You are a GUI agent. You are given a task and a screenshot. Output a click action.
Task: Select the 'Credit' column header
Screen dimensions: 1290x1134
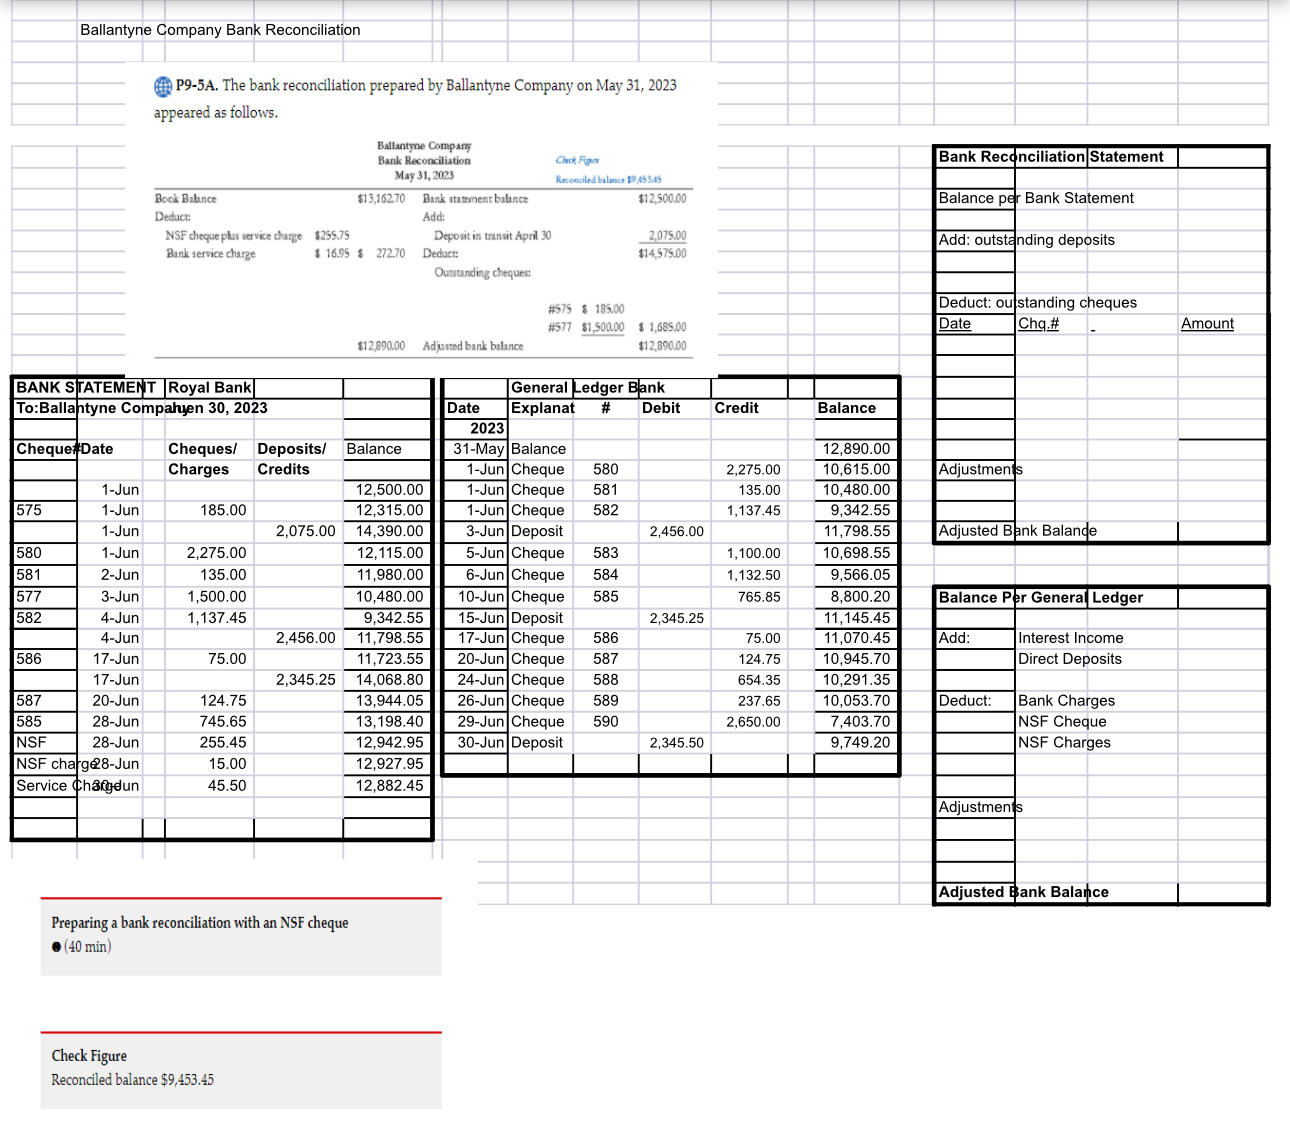(736, 408)
